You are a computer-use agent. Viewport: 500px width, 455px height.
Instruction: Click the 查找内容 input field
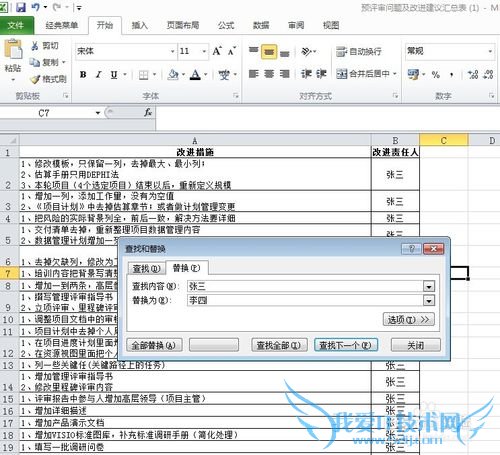305,286
